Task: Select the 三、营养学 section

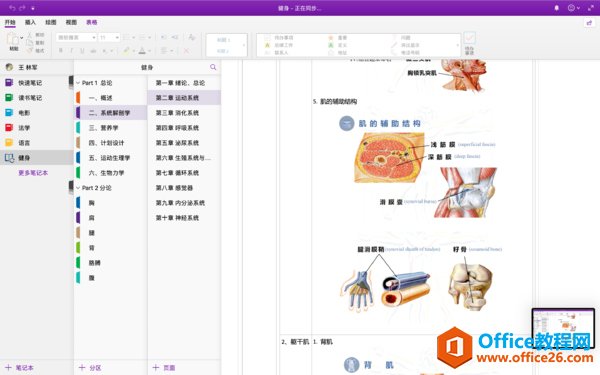Action: point(111,128)
